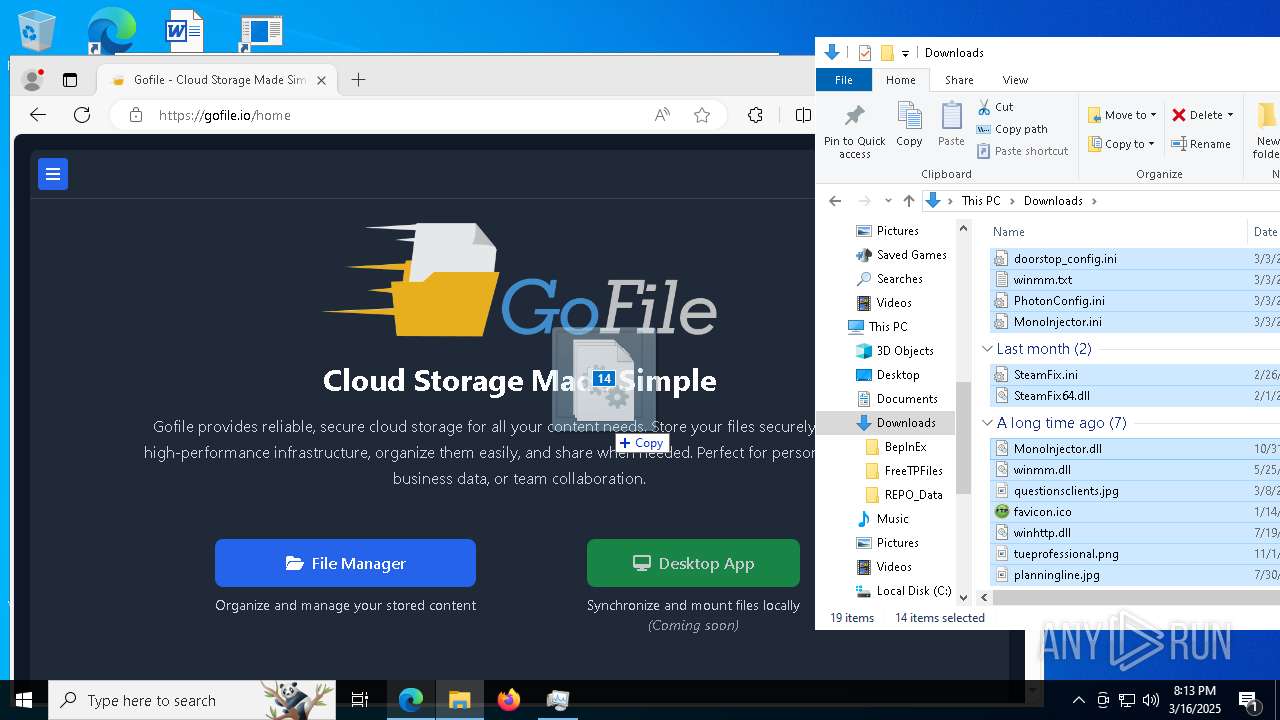This screenshot has height=720, width=1280.
Task: Refresh the gofile.io page
Action: coord(82,115)
